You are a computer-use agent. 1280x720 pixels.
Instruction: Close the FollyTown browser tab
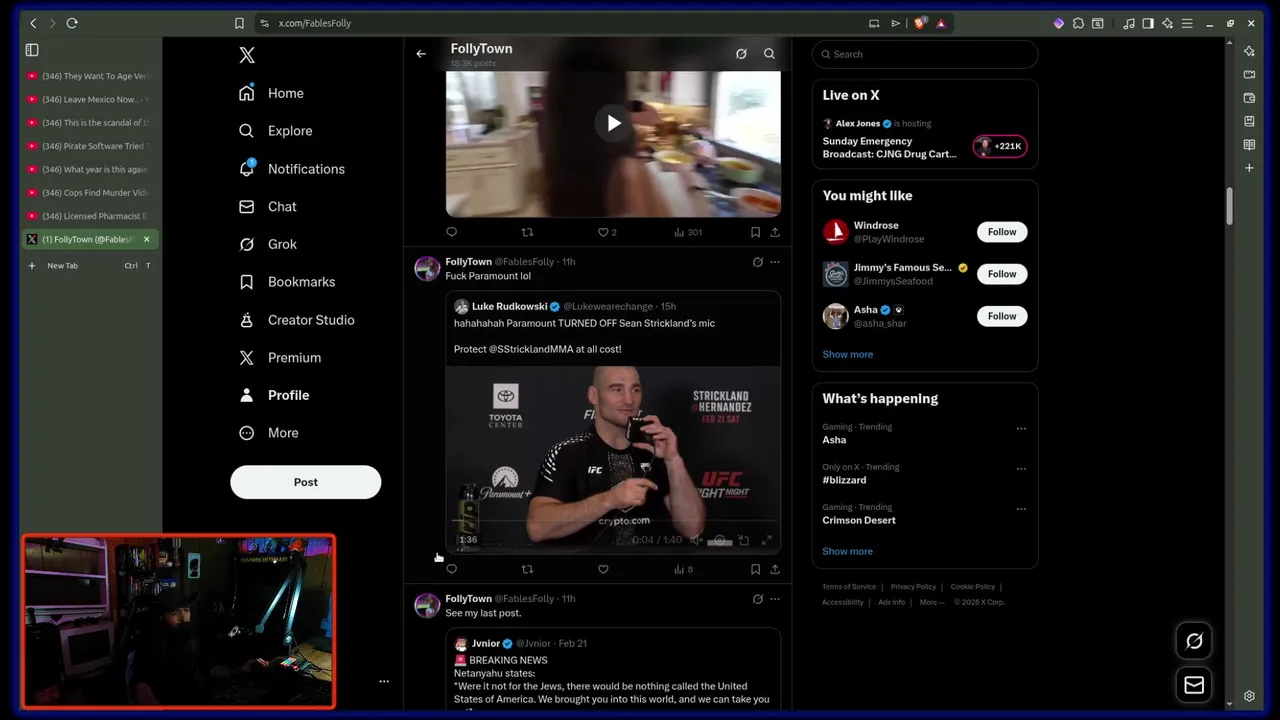[x=146, y=239]
